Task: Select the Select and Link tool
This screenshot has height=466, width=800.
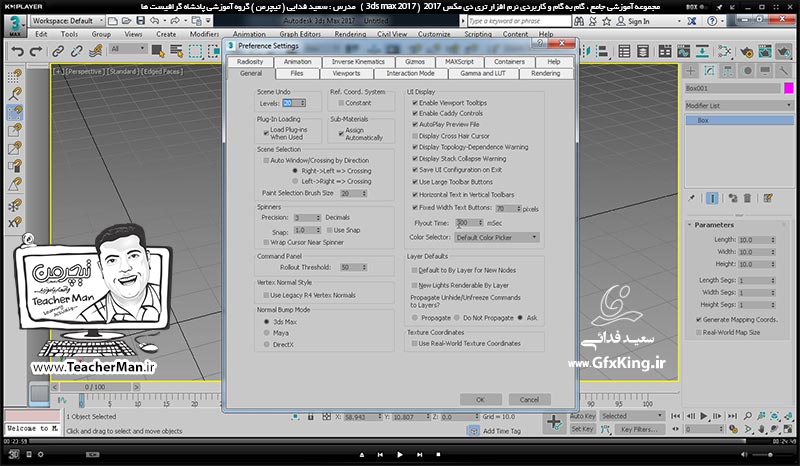Action: [58, 51]
